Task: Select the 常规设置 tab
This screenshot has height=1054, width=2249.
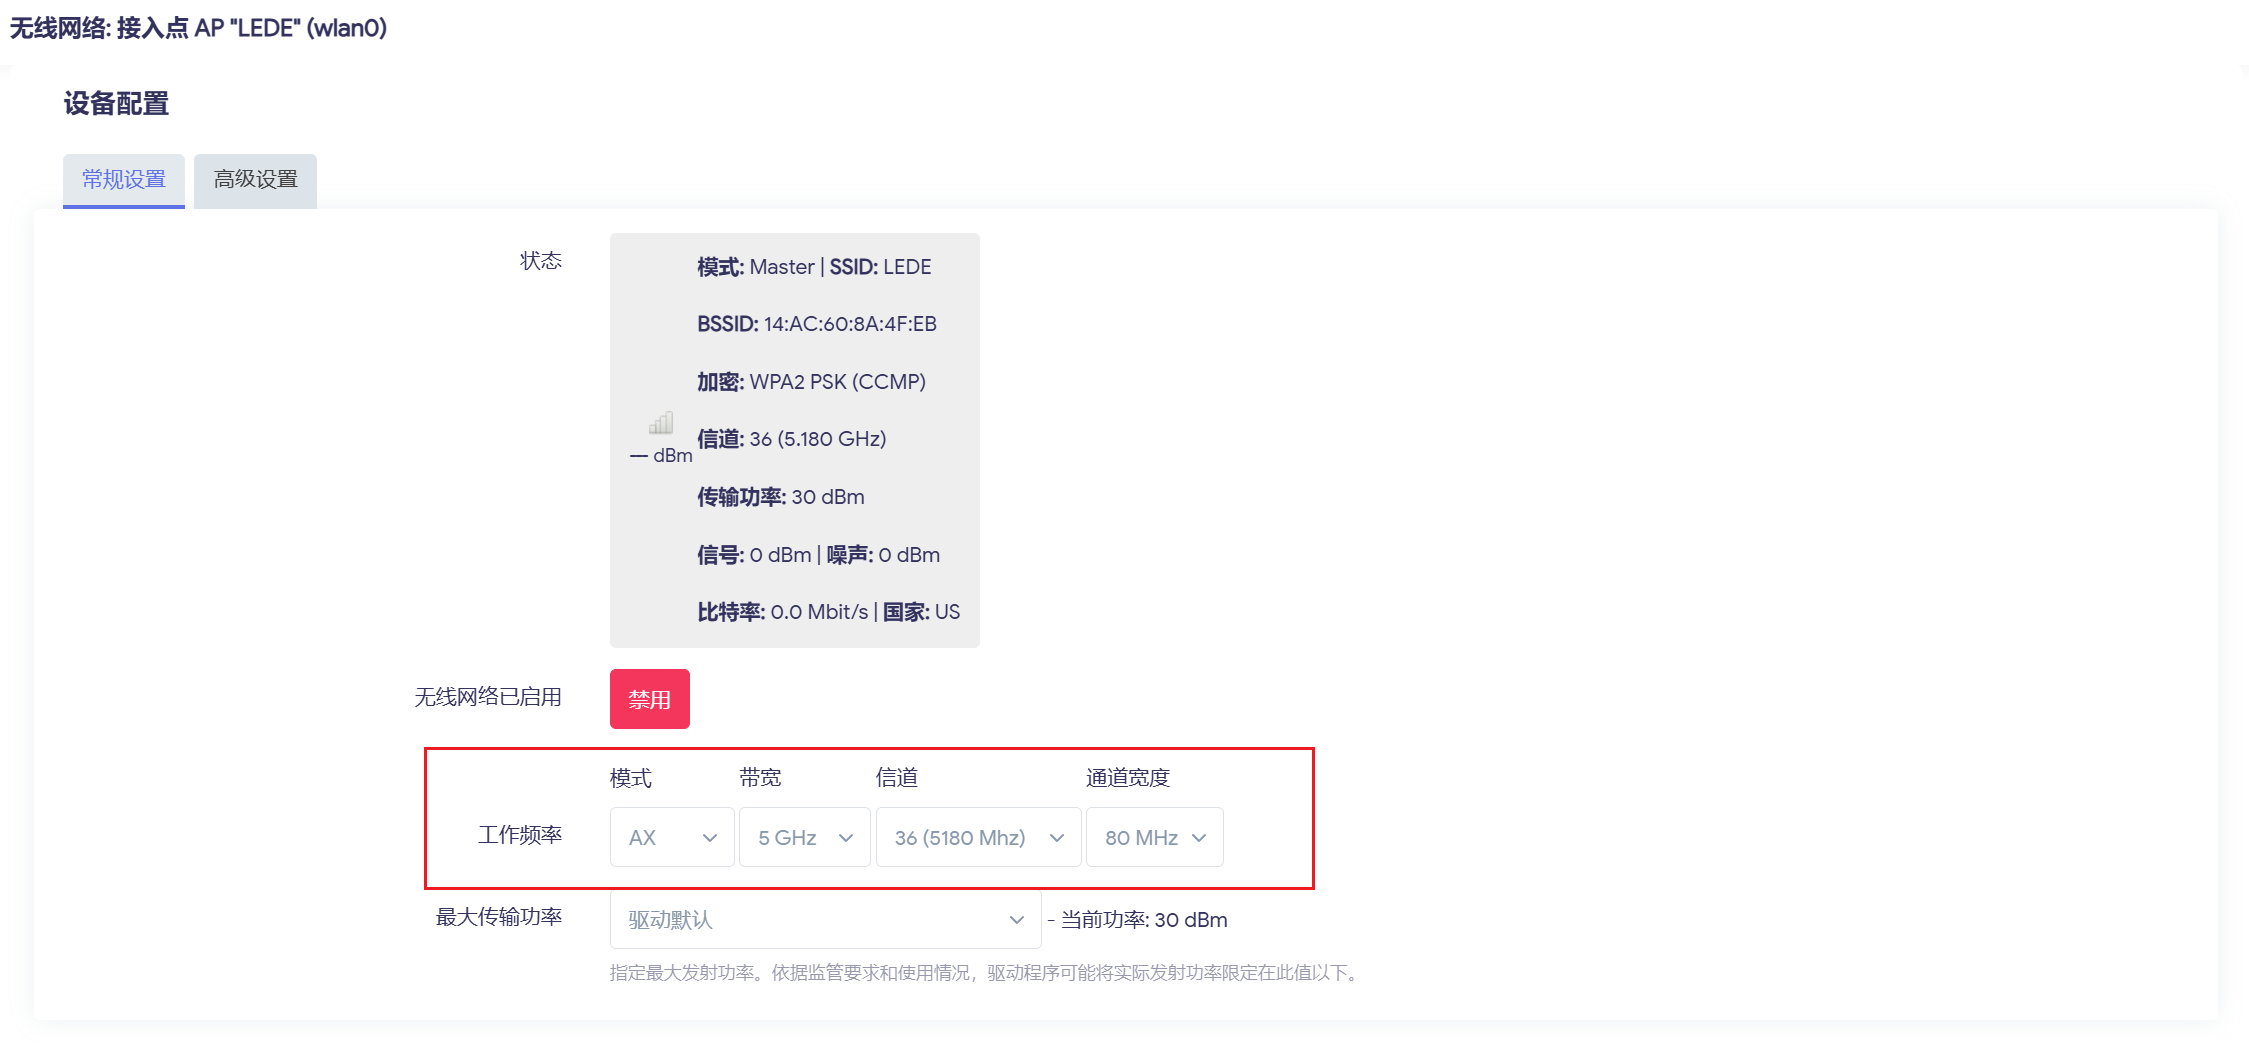Action: [x=124, y=180]
